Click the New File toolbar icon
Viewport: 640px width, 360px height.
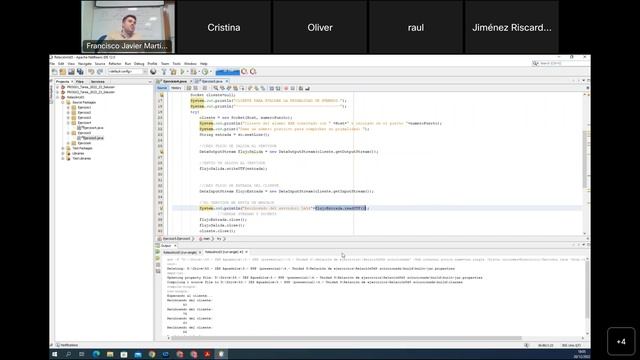pos(54,72)
